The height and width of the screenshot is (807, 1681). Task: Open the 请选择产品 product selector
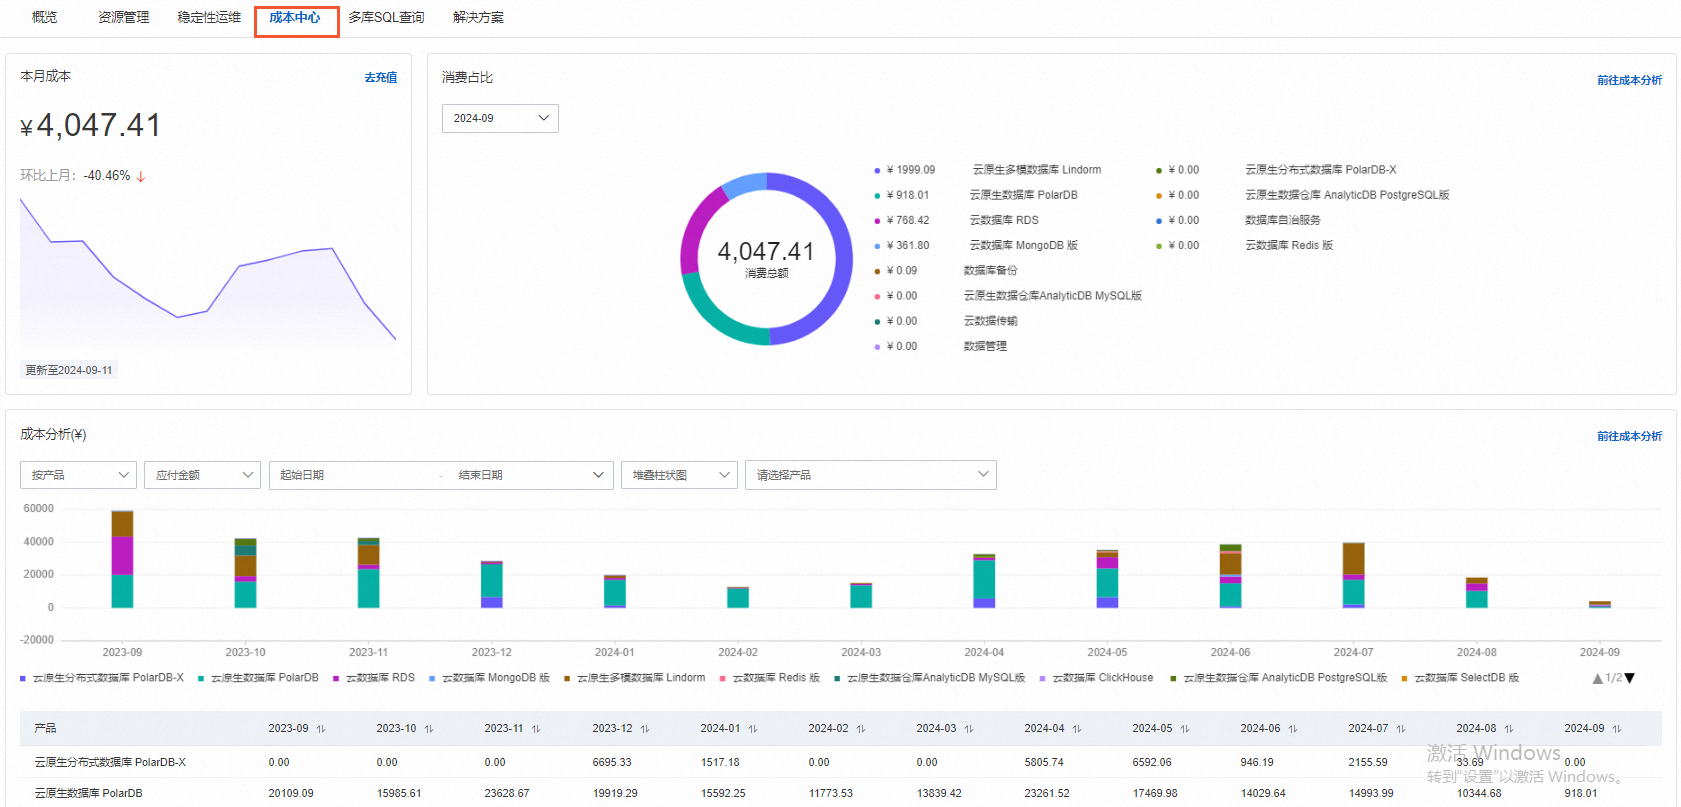click(x=870, y=475)
